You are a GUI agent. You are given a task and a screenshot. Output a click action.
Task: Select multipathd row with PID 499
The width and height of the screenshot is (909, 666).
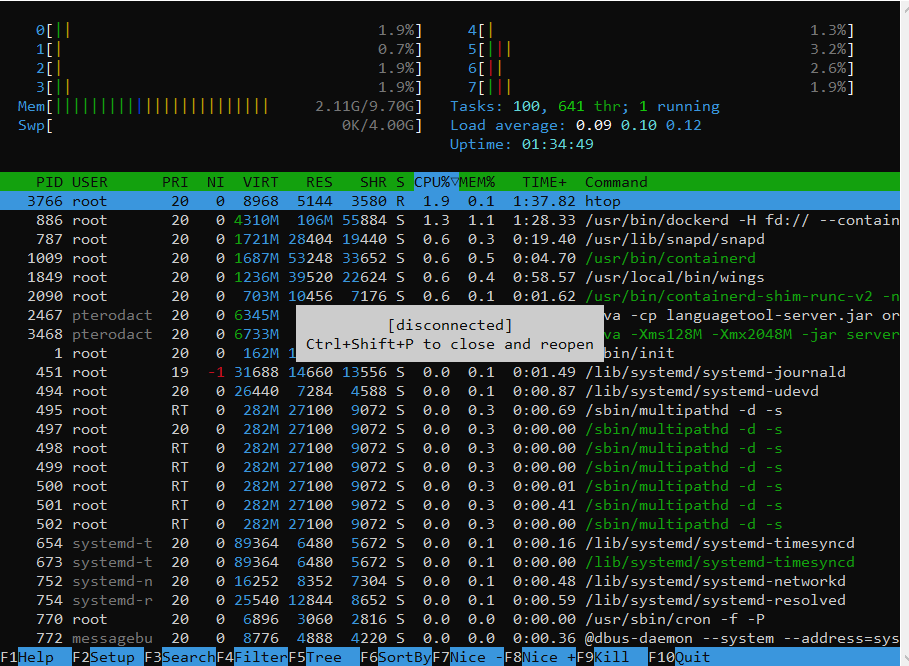[450, 467]
